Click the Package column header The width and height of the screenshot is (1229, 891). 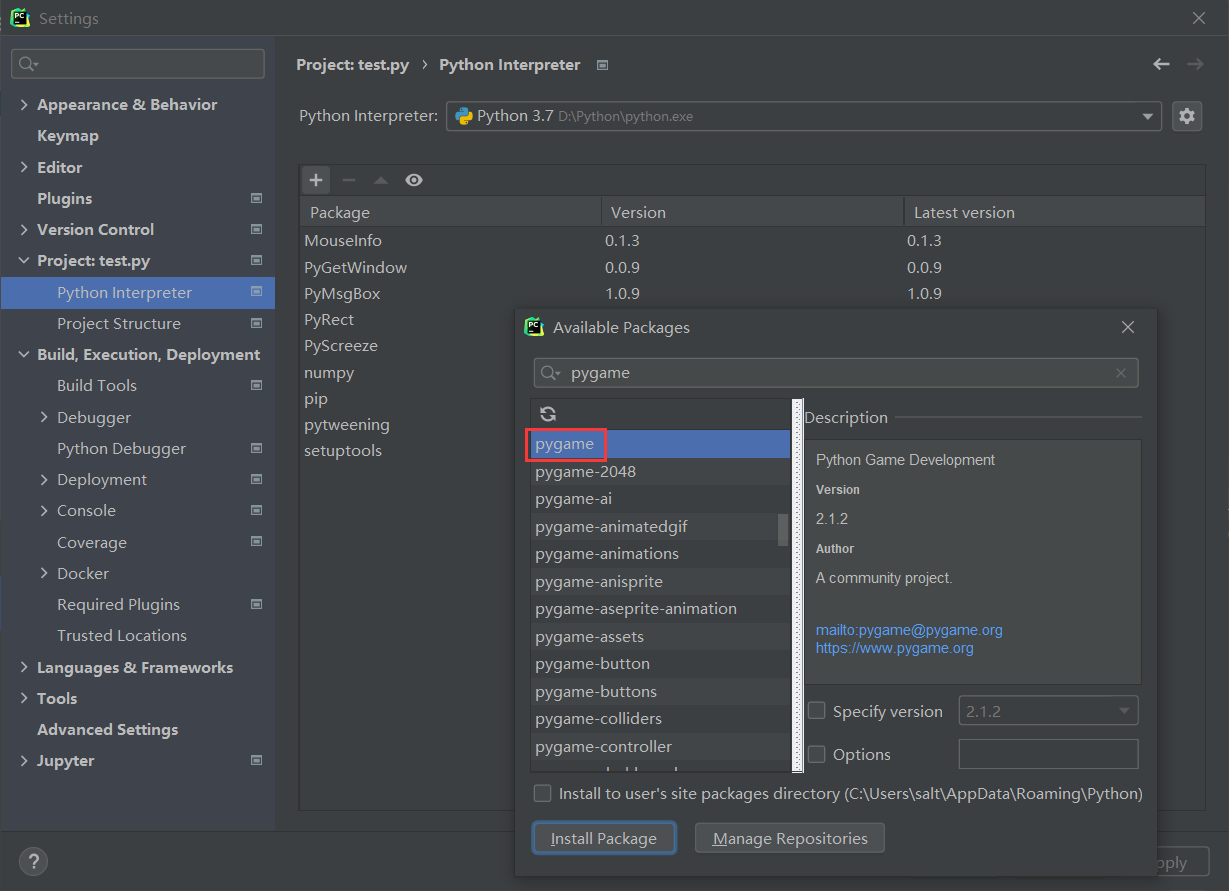click(x=450, y=212)
